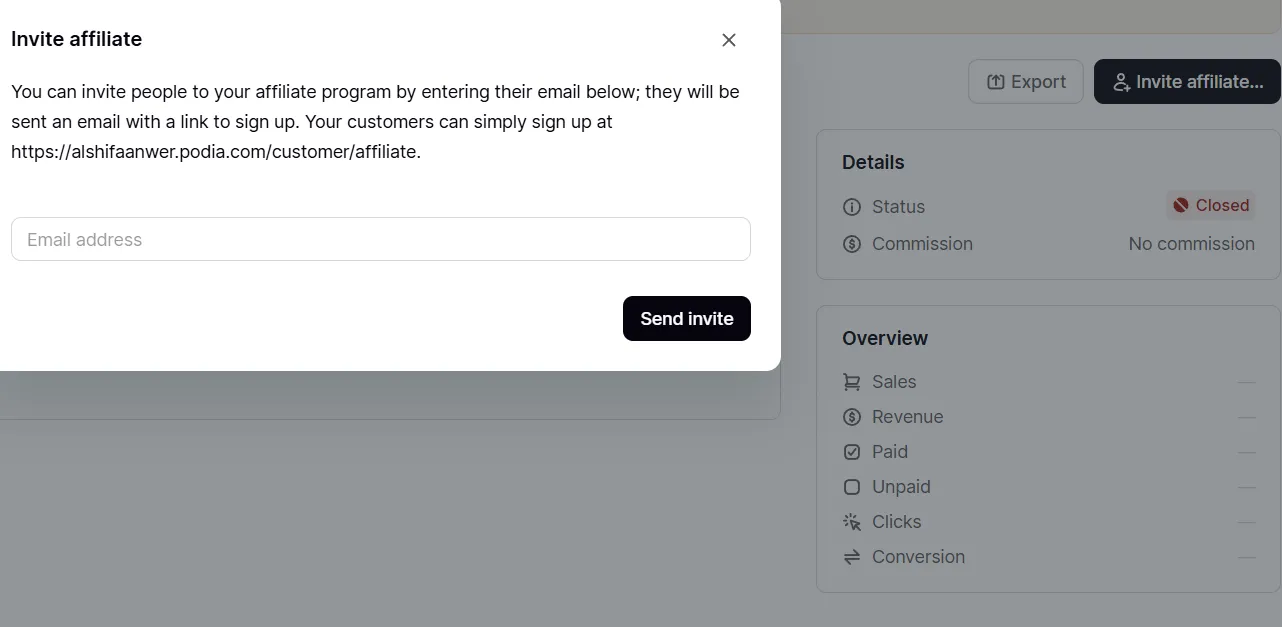Click the export upload icon
The height and width of the screenshot is (627, 1282).
click(996, 82)
